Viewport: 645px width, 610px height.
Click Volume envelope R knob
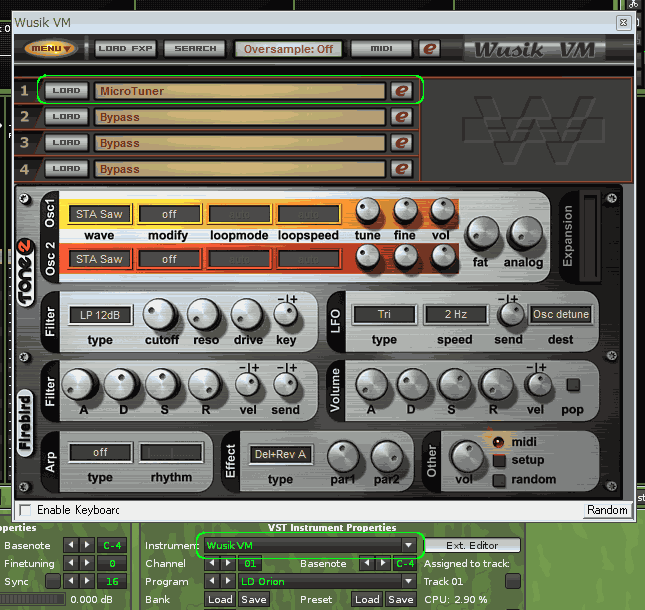(x=497, y=385)
